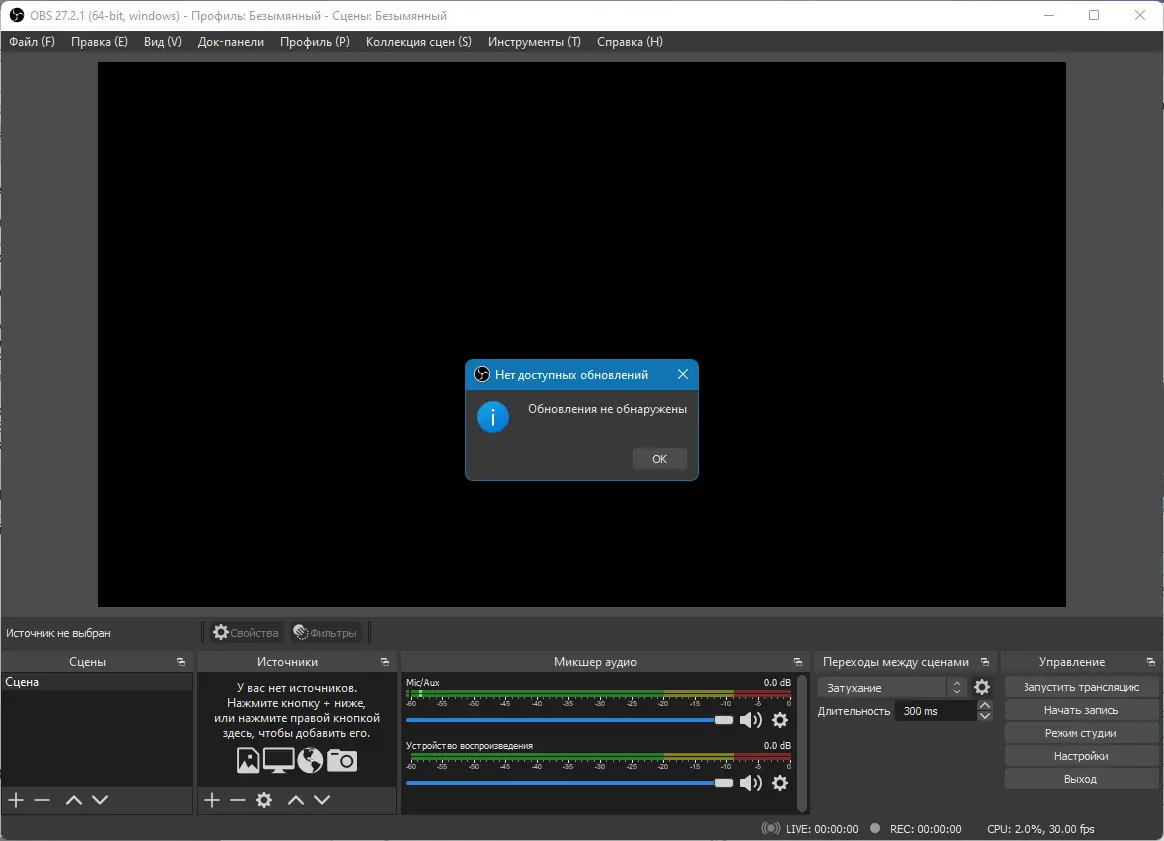Enable Режим студии

pos(1081,732)
